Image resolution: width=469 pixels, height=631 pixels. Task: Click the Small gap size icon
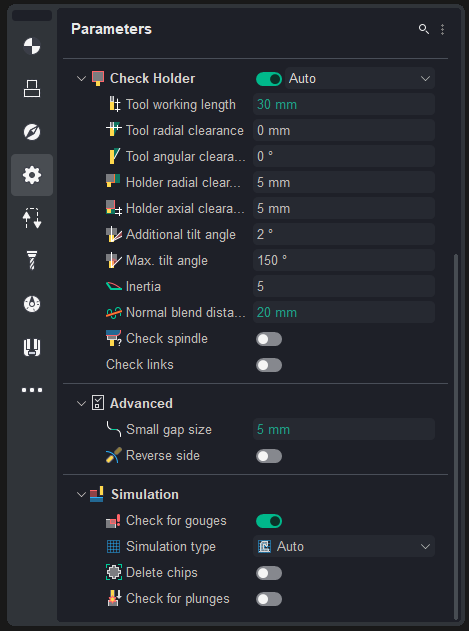coord(114,429)
